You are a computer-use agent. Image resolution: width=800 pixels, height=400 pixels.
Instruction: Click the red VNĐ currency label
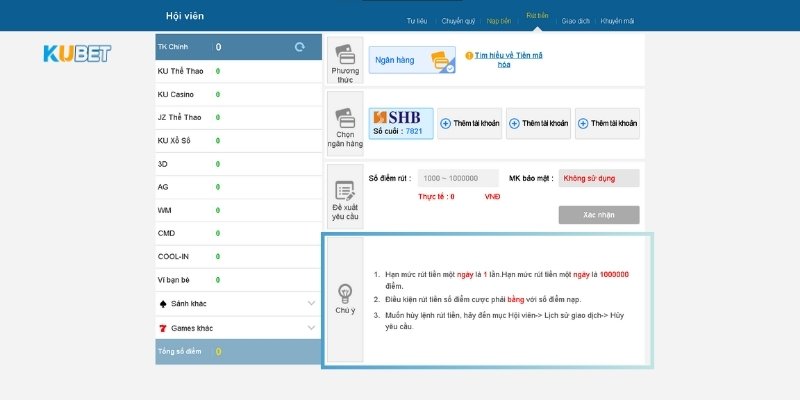492,196
